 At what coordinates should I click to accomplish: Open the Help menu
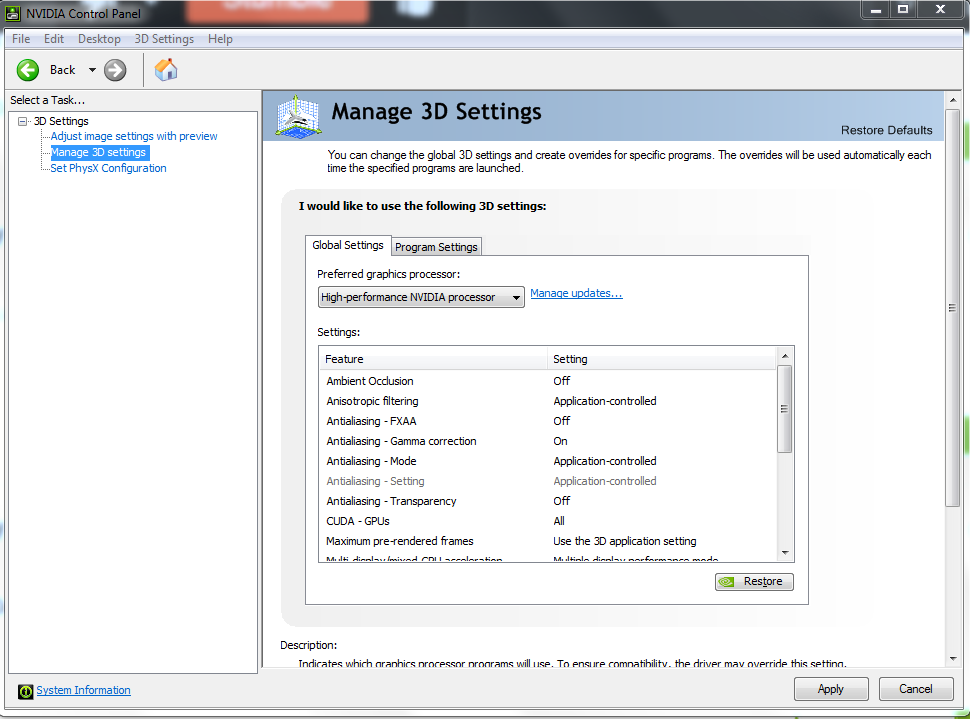[x=220, y=39]
